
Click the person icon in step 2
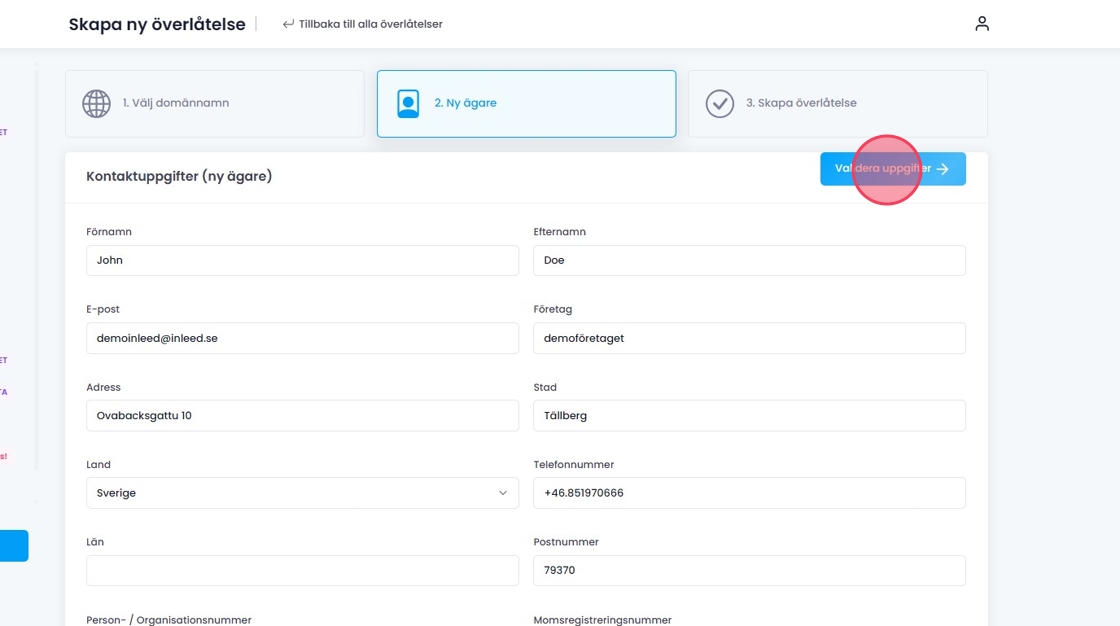(408, 104)
